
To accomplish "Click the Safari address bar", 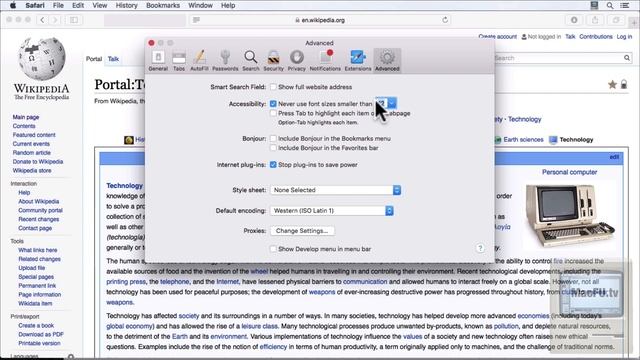I will tap(320, 20).
